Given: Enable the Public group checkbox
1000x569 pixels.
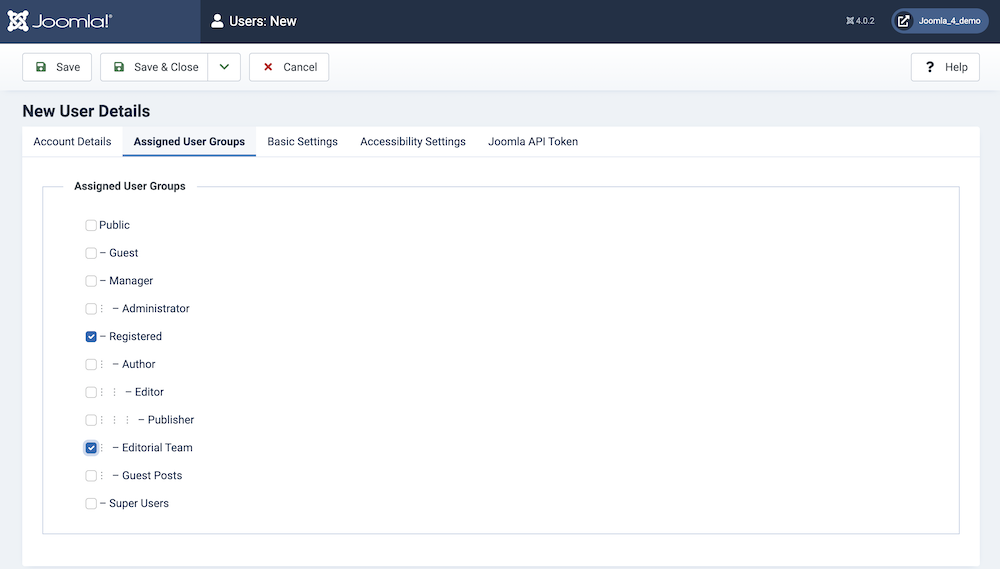Looking at the screenshot, I should (x=91, y=226).
